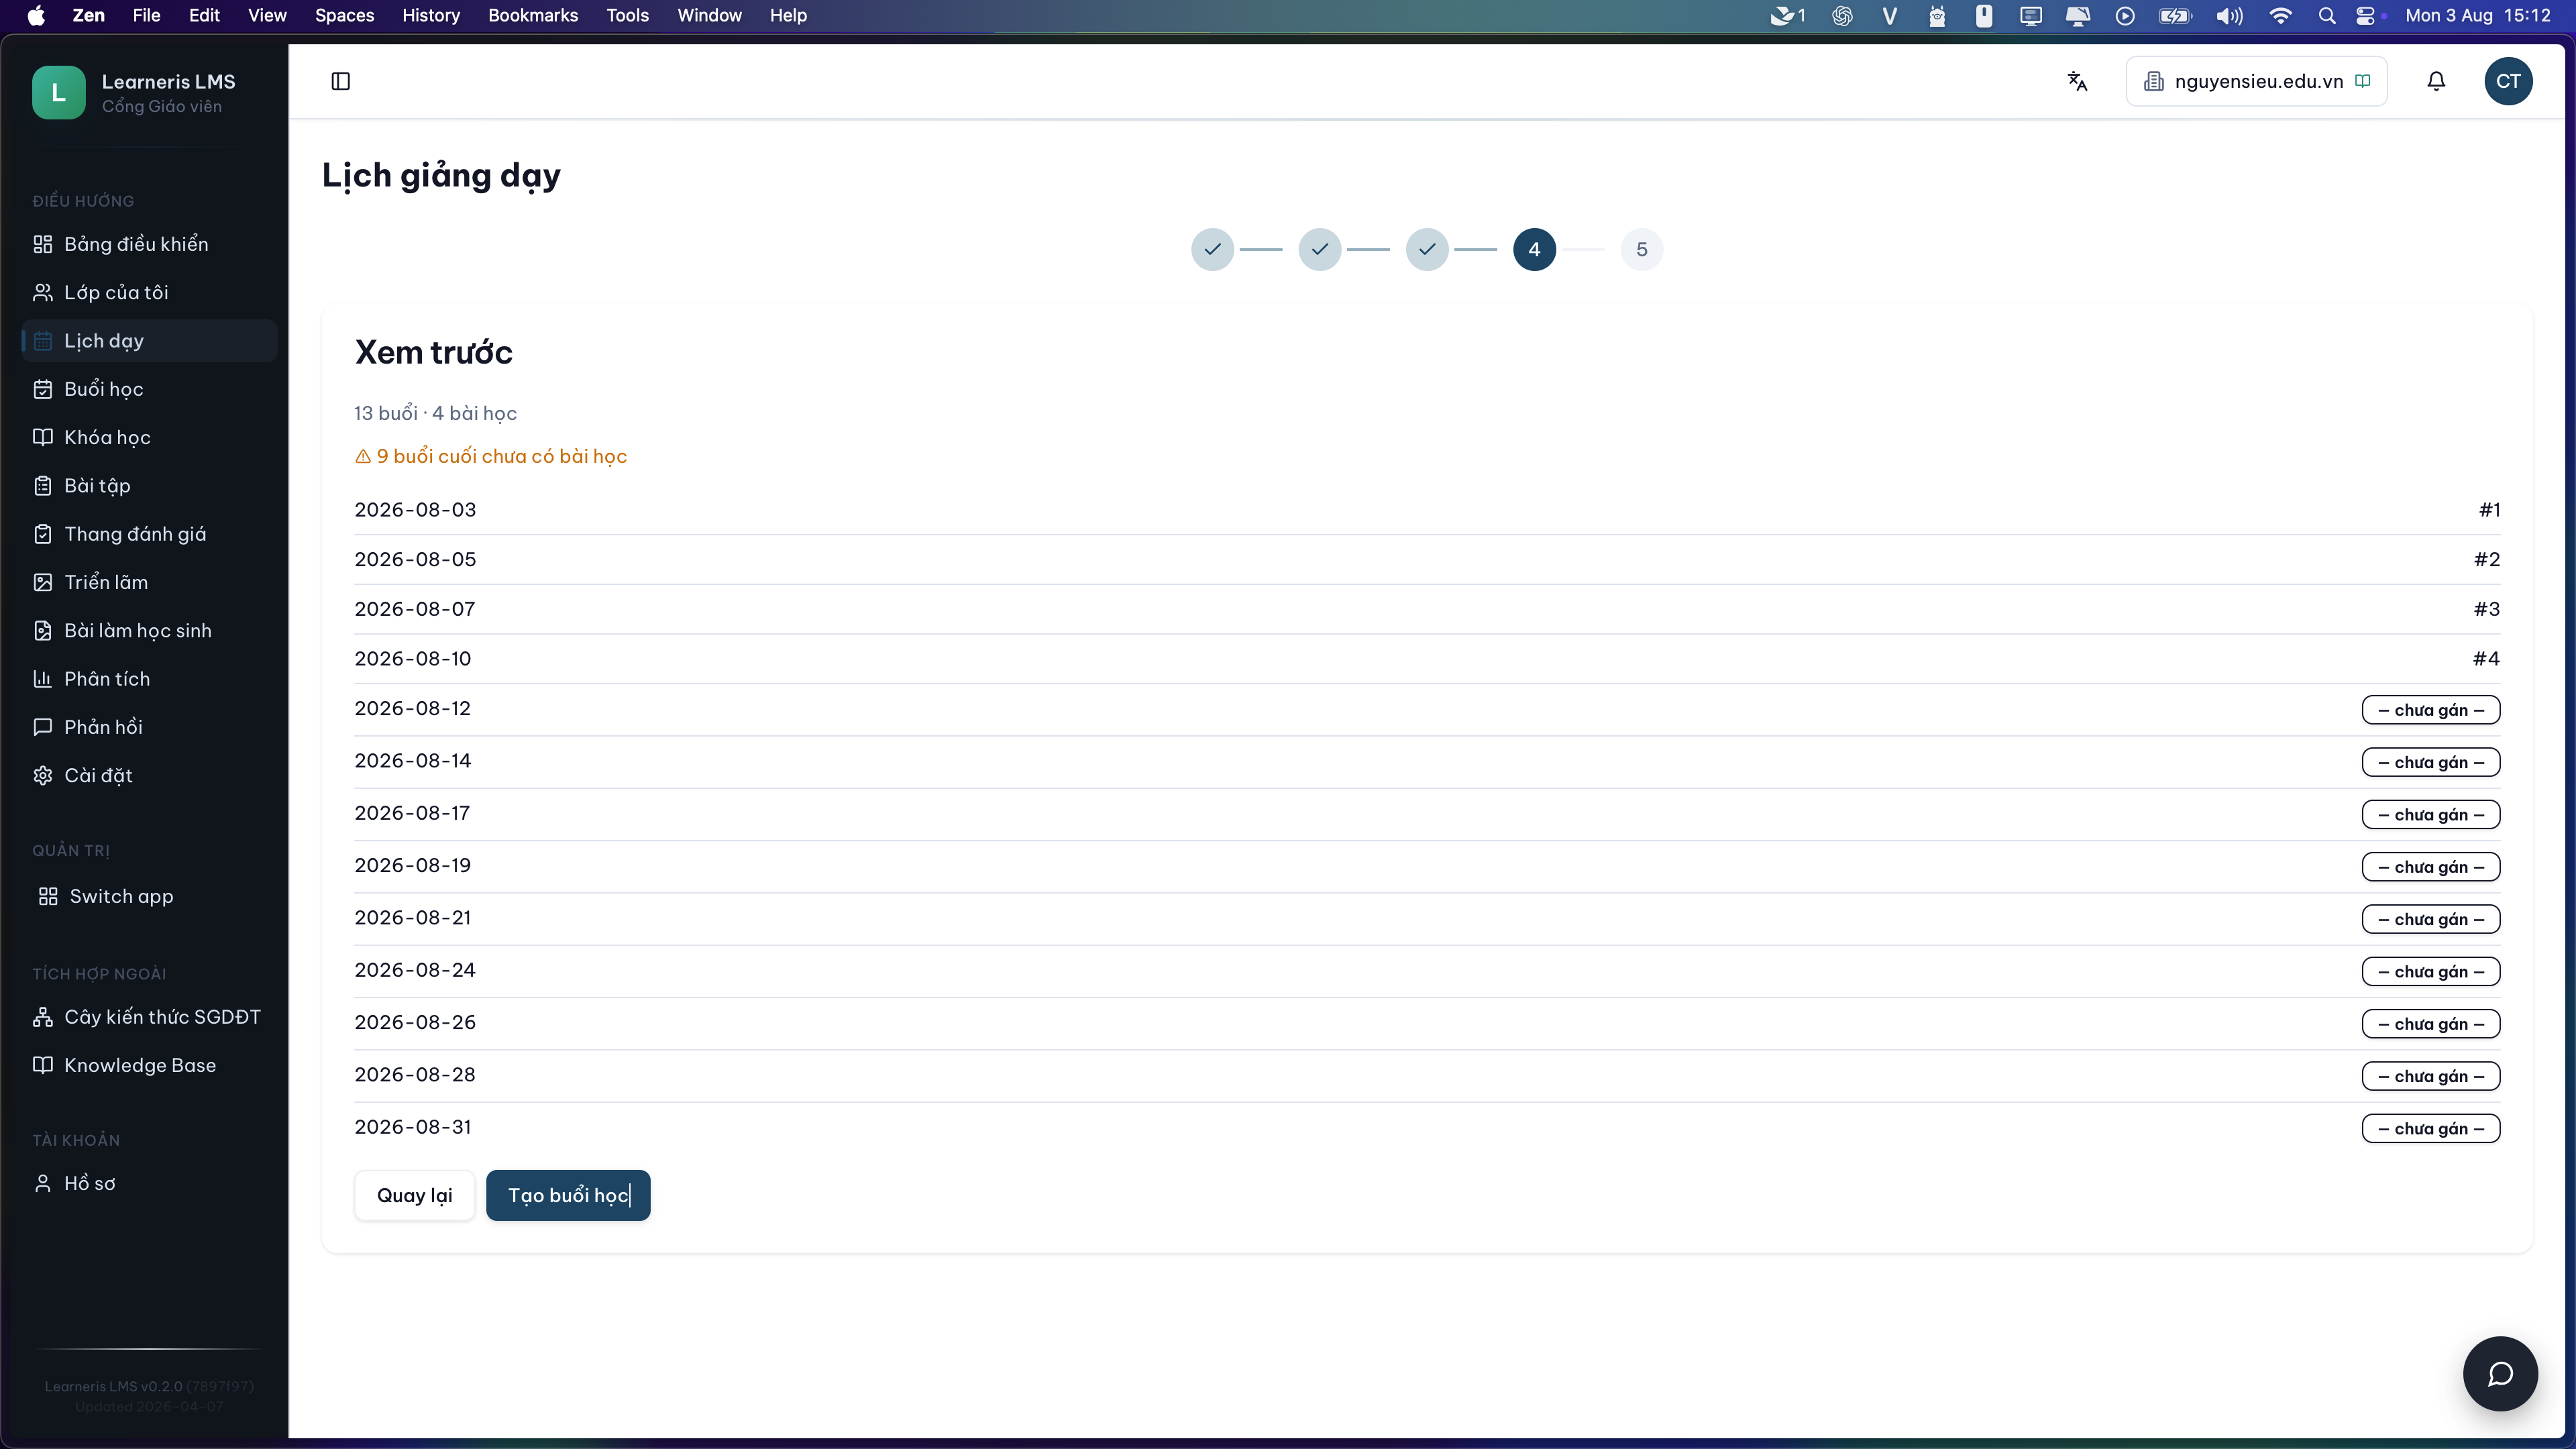This screenshot has height=1449, width=2576.
Task: Open Switch app in sidebar
Action: click(149, 896)
